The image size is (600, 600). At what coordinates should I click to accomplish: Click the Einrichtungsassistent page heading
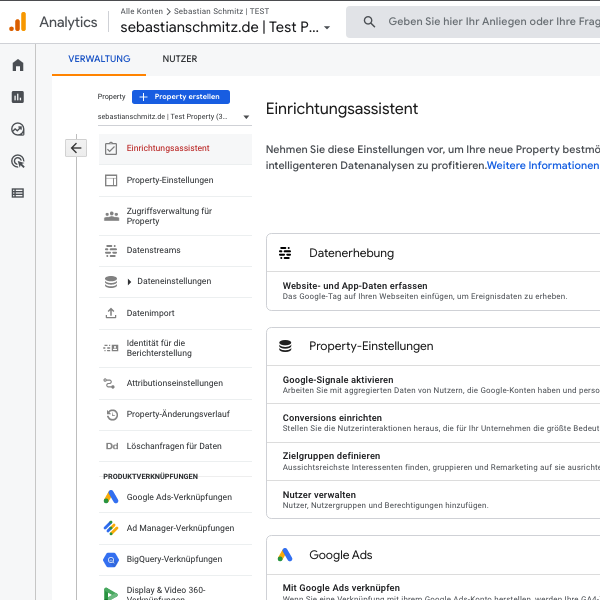click(x=342, y=109)
